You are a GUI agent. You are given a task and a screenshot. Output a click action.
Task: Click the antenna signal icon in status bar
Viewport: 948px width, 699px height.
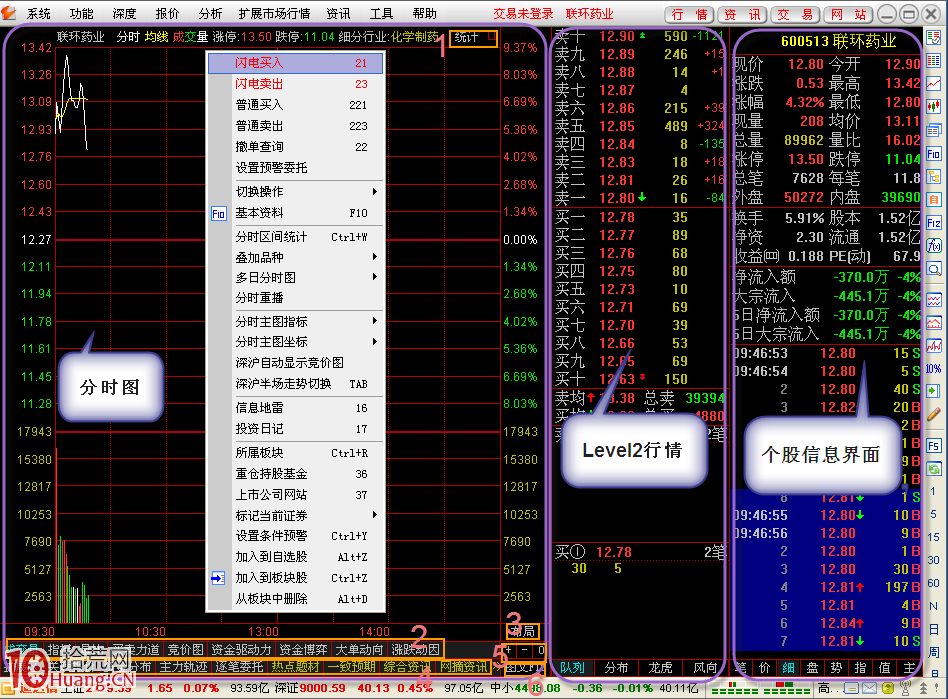[905, 688]
